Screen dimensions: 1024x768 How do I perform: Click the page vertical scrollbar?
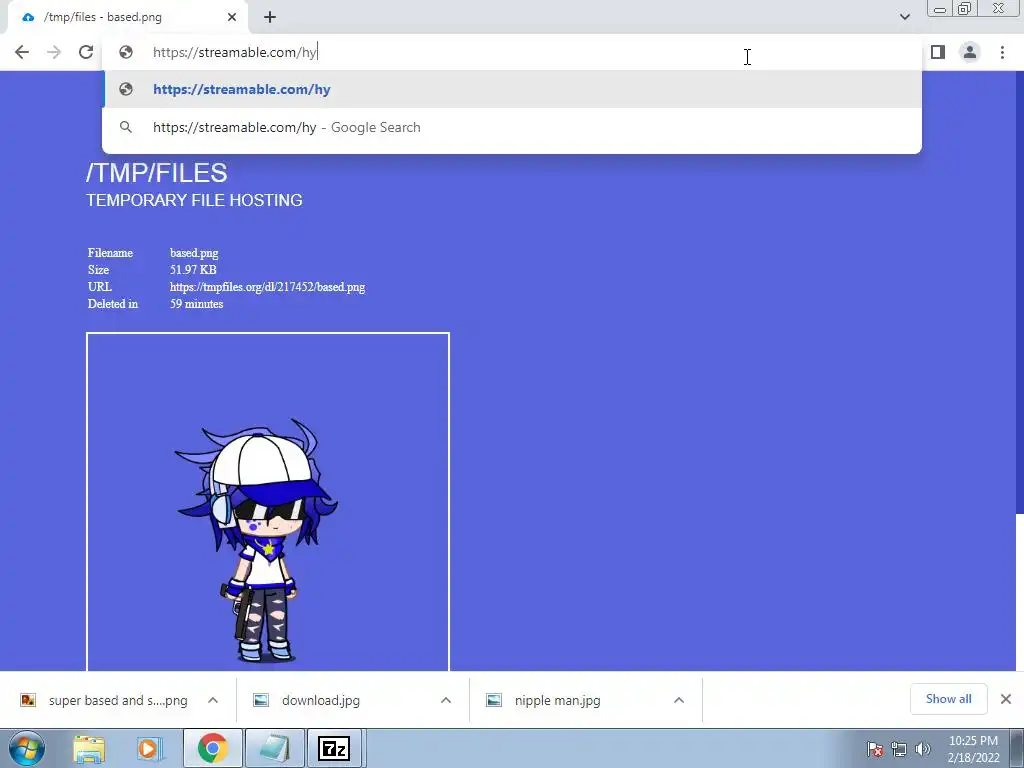coord(1019,370)
